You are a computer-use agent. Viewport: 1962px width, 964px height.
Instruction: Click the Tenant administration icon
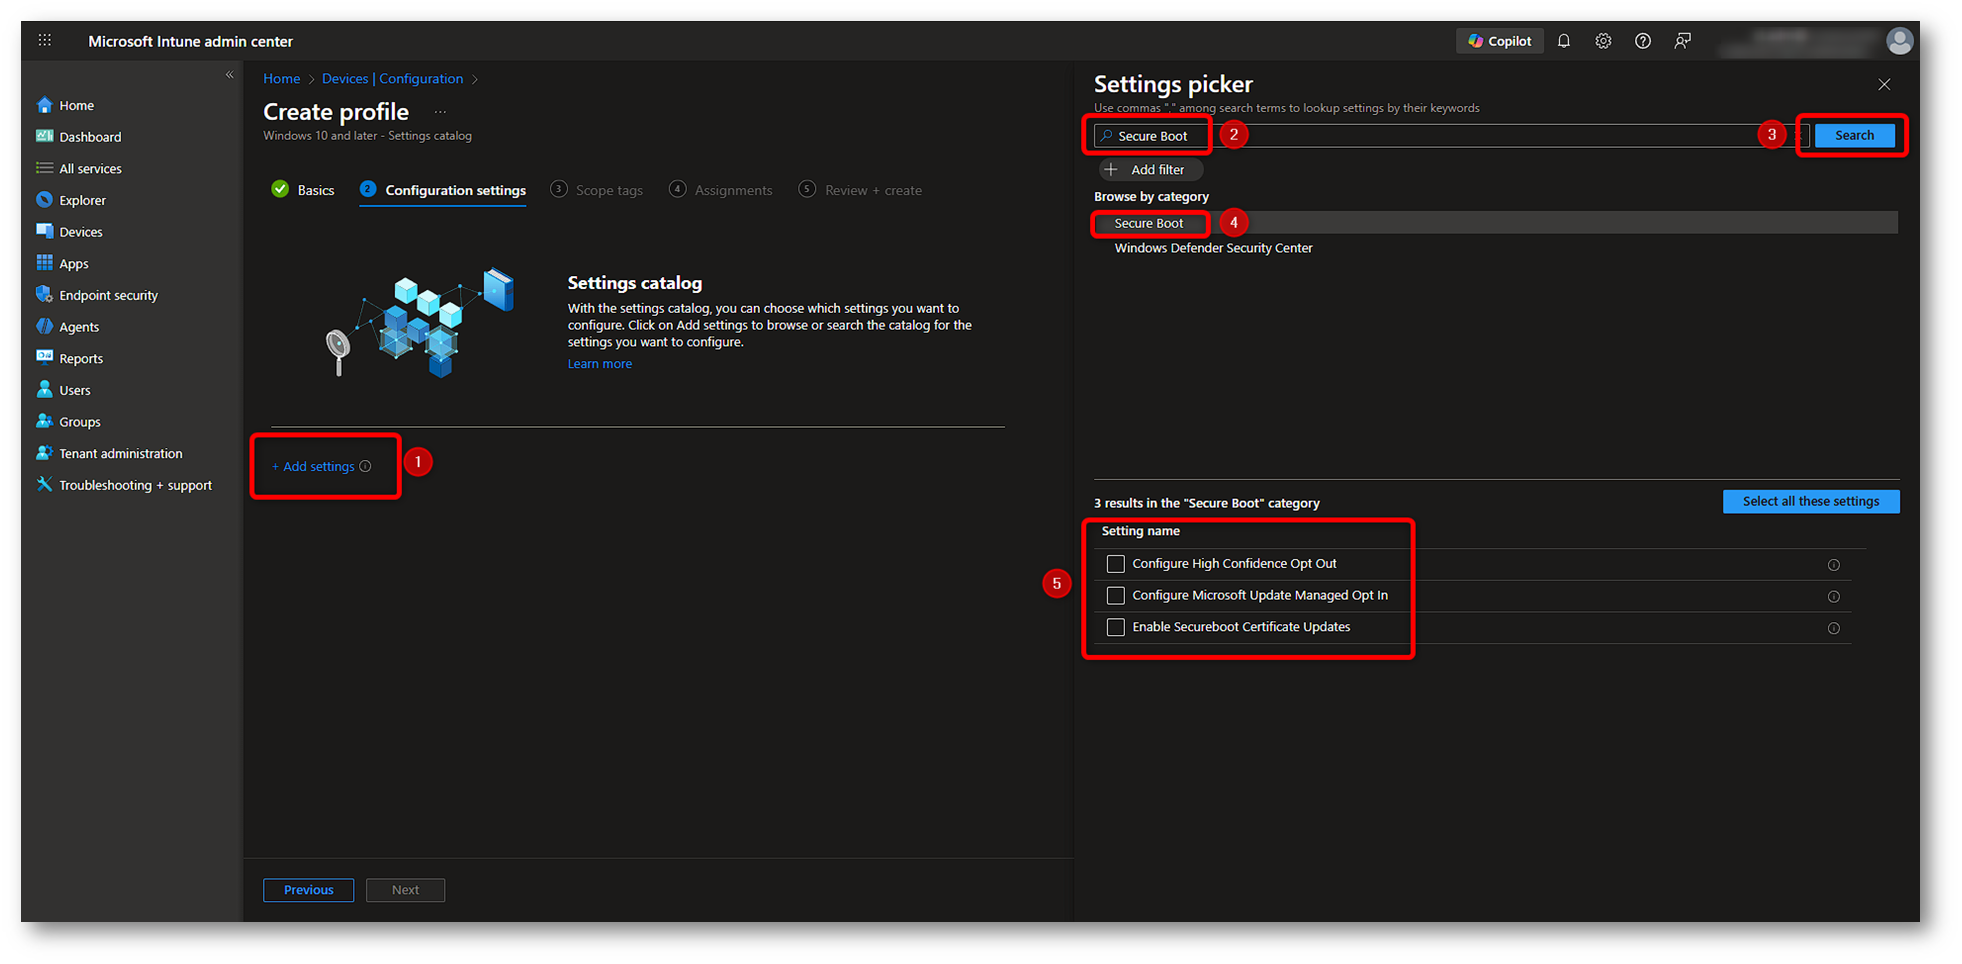[44, 453]
